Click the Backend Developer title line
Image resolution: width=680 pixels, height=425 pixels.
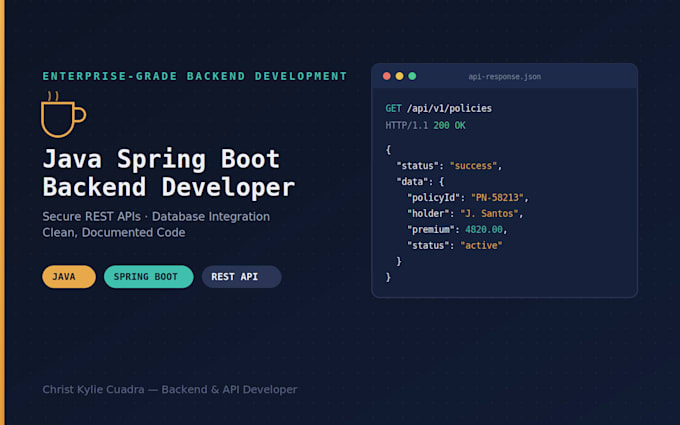[x=168, y=187]
